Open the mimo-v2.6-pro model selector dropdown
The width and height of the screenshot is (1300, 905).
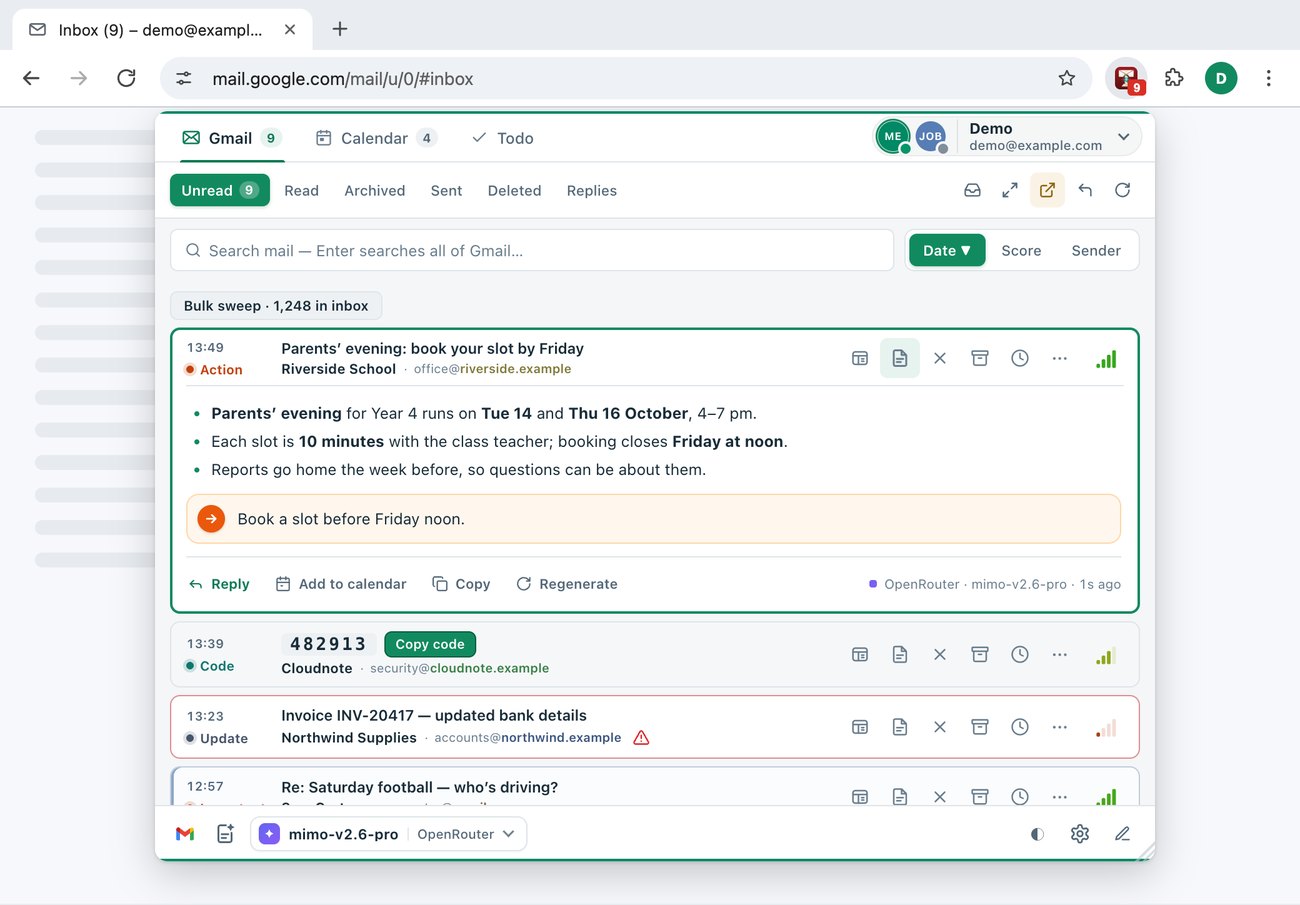389,834
